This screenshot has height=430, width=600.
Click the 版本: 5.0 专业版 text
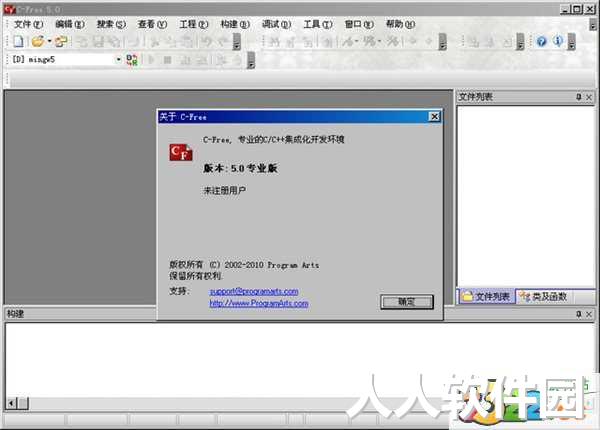[x=240, y=168]
